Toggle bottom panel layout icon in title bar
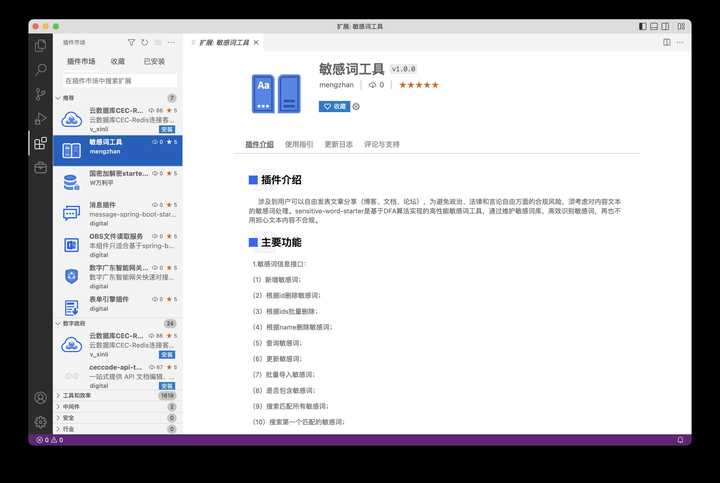This screenshot has width=720, height=483. coord(654,26)
